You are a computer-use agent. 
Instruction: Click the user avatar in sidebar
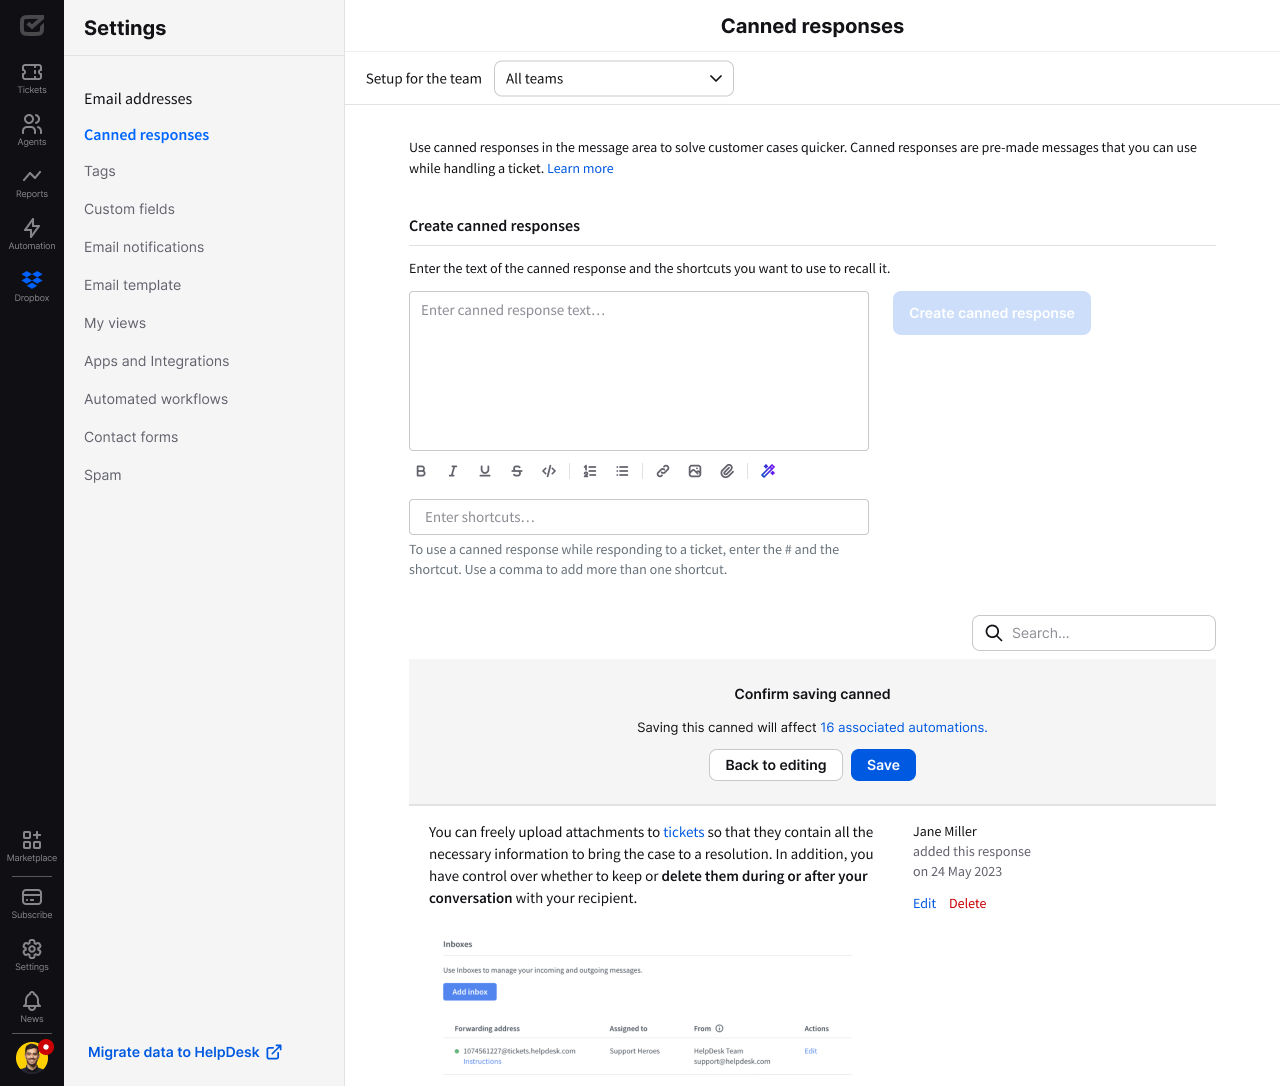click(x=32, y=1056)
